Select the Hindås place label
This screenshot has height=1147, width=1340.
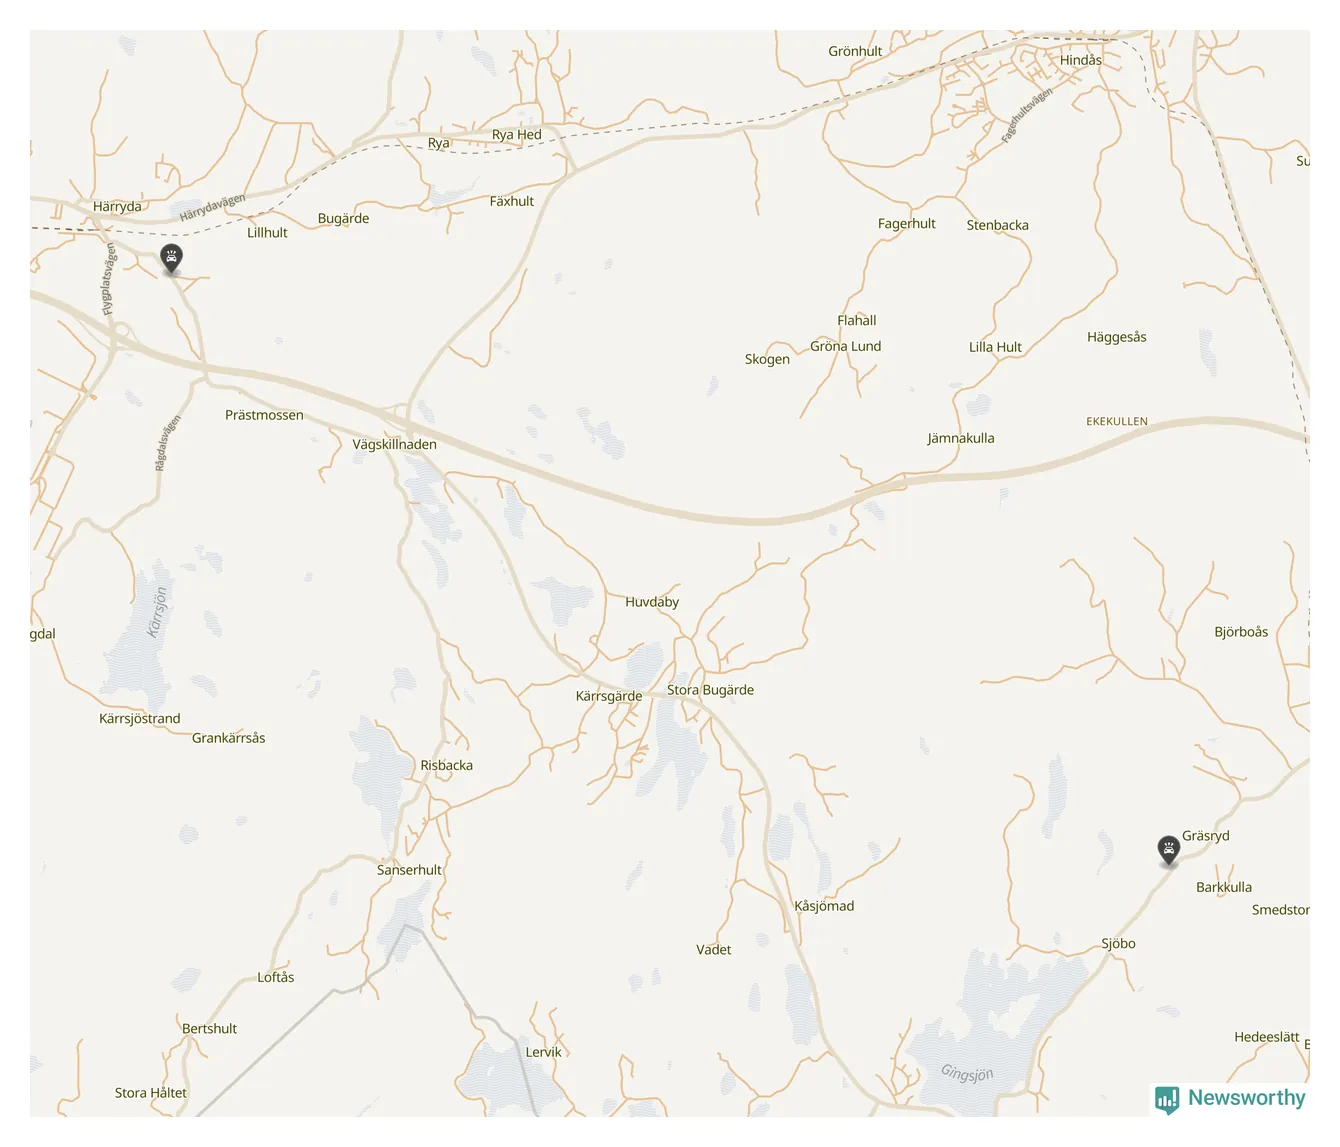coord(1080,60)
